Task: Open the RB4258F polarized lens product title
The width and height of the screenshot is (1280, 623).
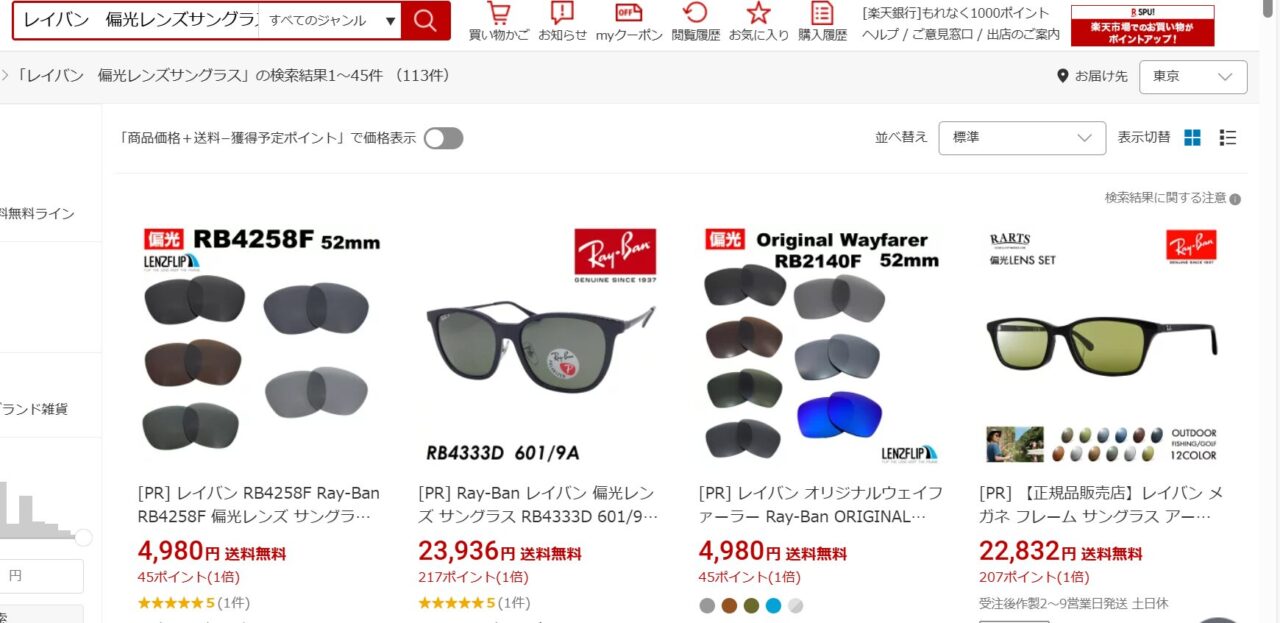Action: (258, 505)
